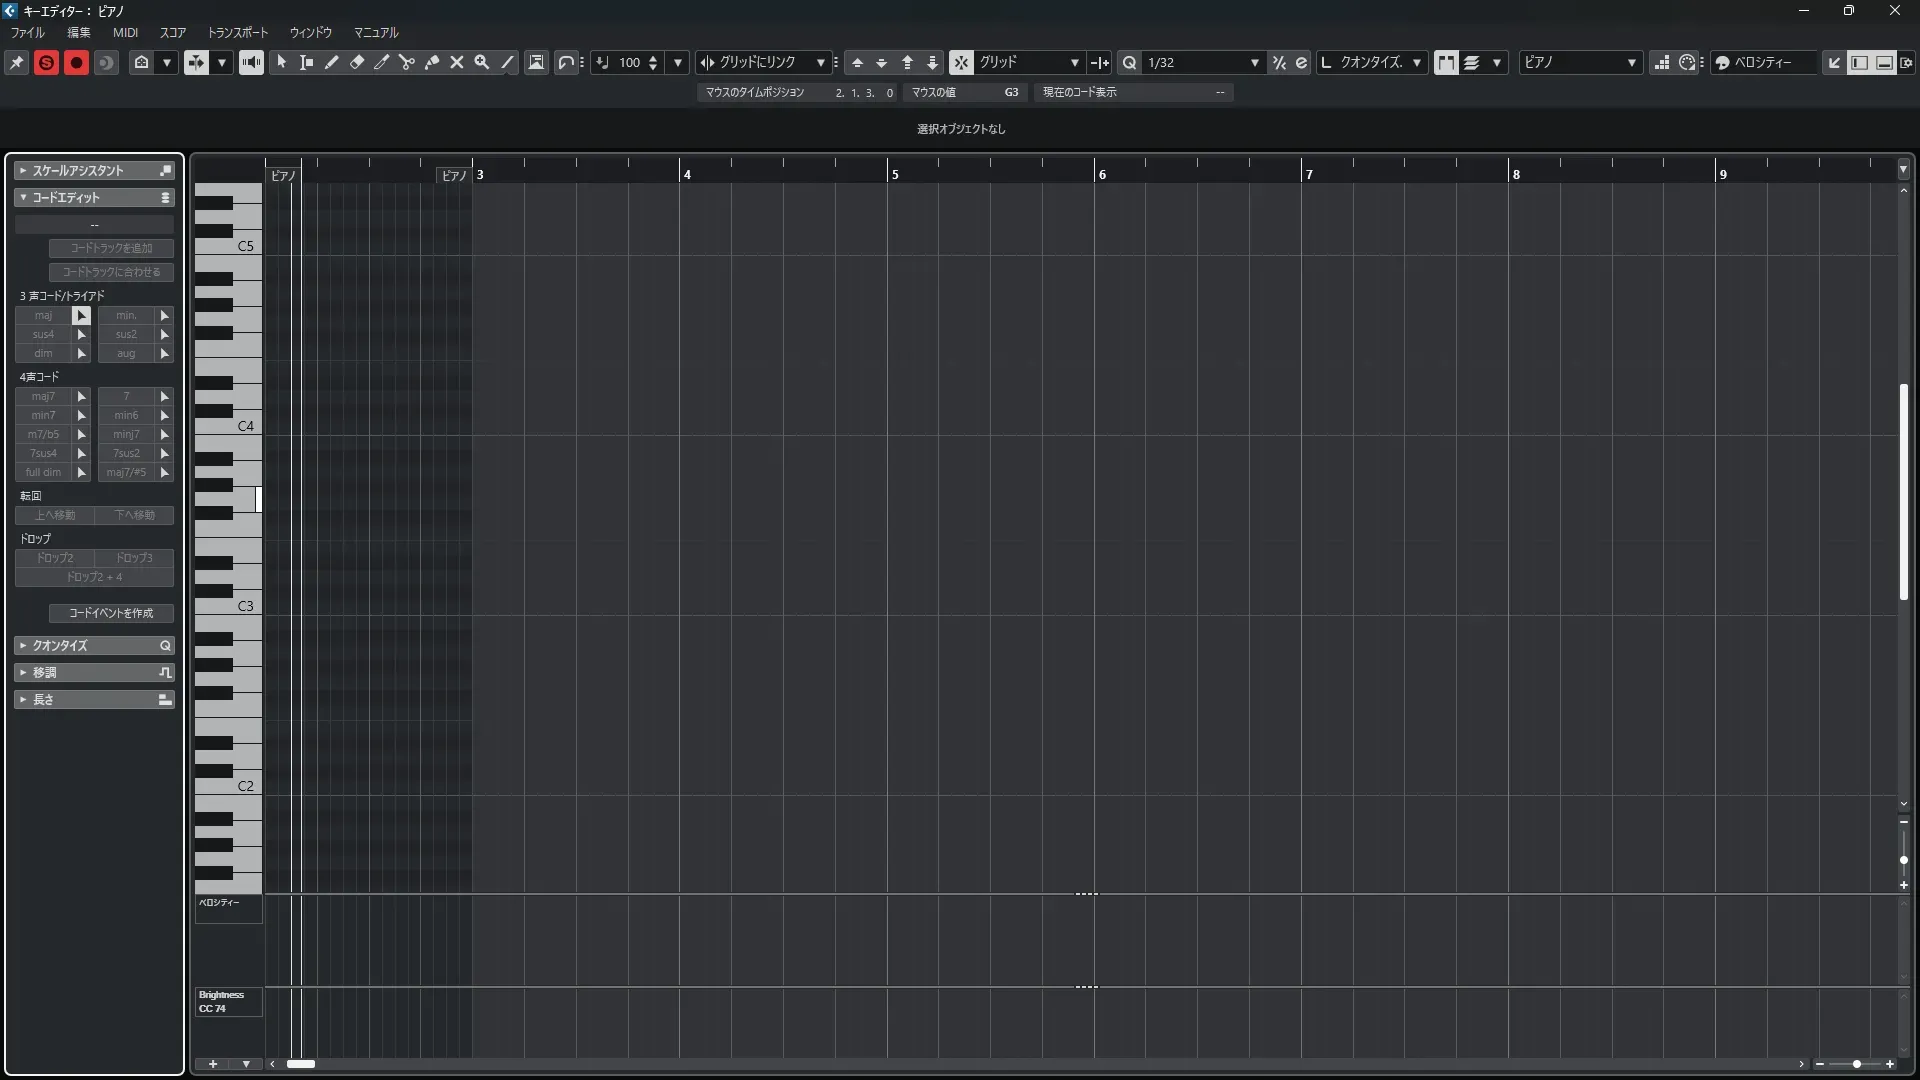Select the Erase tool
Image resolution: width=1920 pixels, height=1080 pixels.
[357, 62]
